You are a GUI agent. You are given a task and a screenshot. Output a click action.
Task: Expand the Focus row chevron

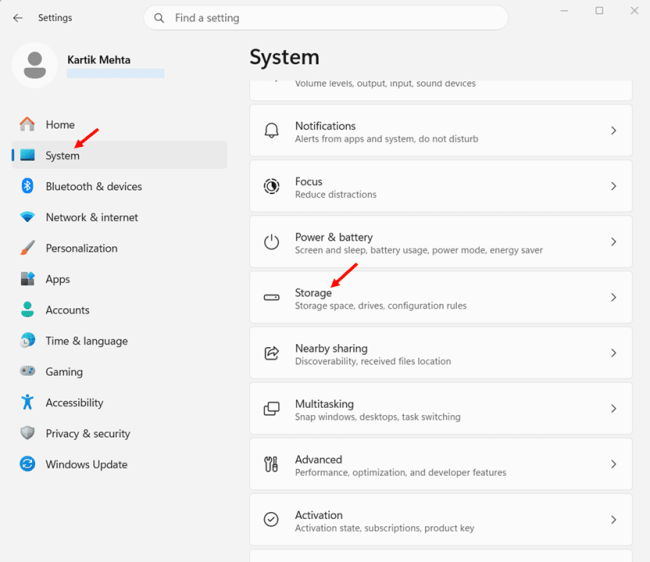click(614, 186)
